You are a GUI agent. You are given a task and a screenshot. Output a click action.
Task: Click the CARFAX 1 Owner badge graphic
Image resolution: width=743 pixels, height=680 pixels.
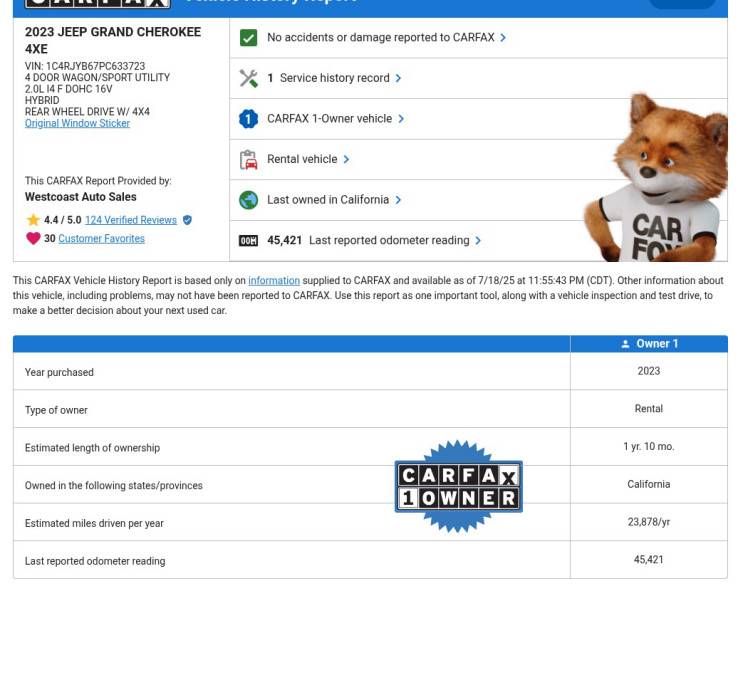click(x=458, y=487)
